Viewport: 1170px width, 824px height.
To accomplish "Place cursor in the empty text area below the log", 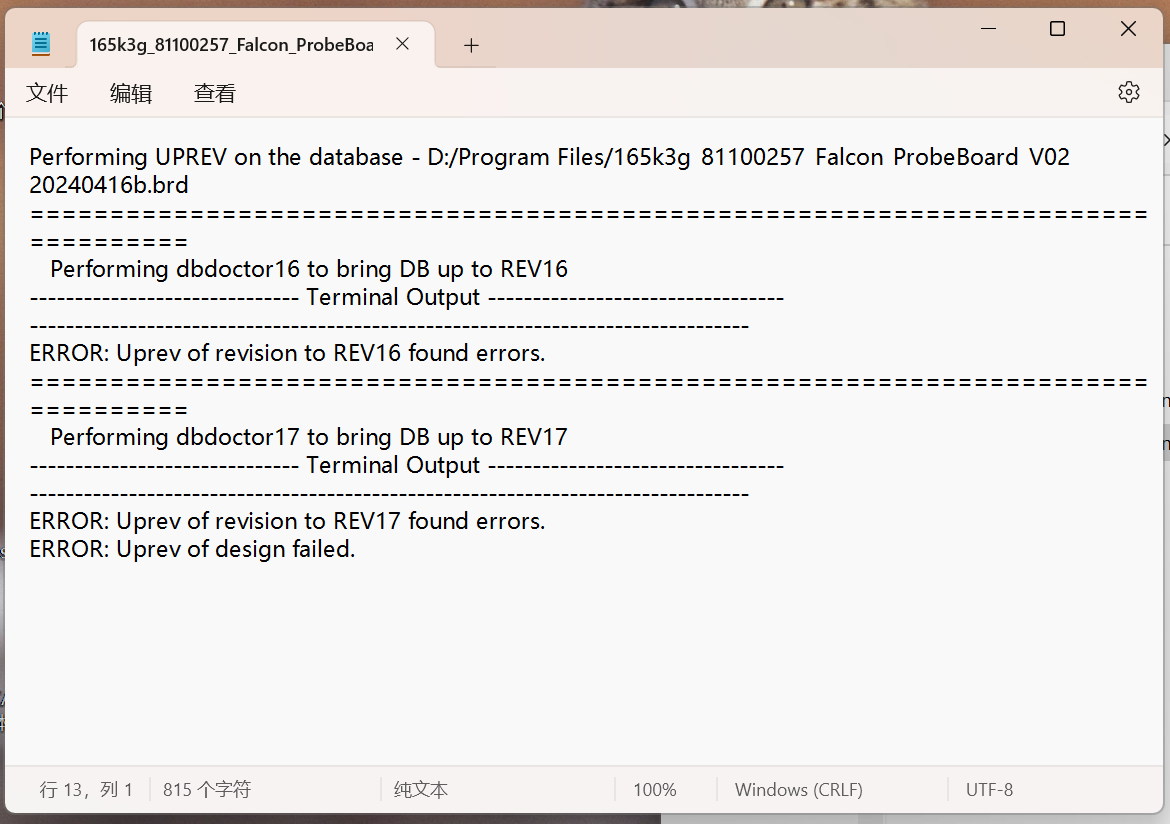I will click(582, 664).
